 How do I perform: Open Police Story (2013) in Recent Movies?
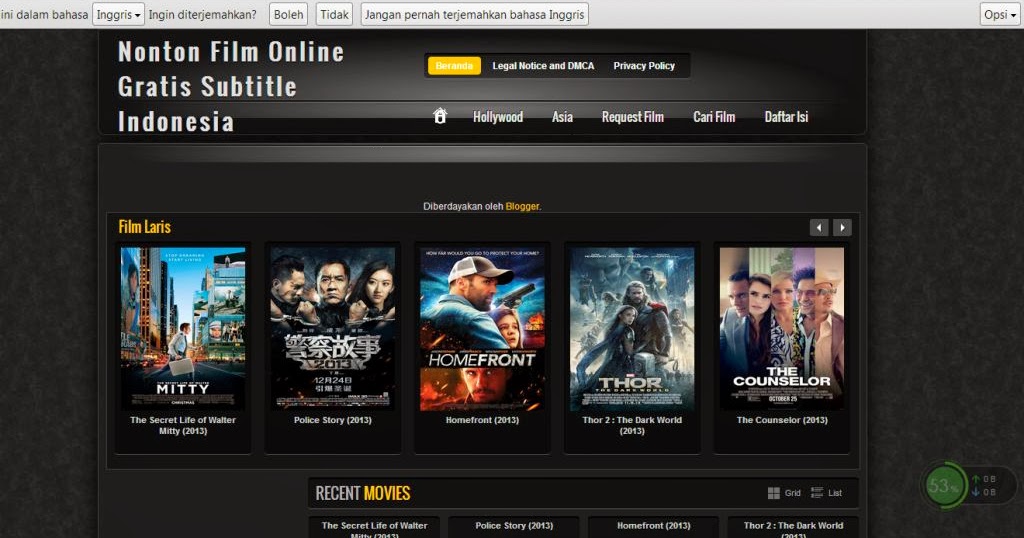514,526
